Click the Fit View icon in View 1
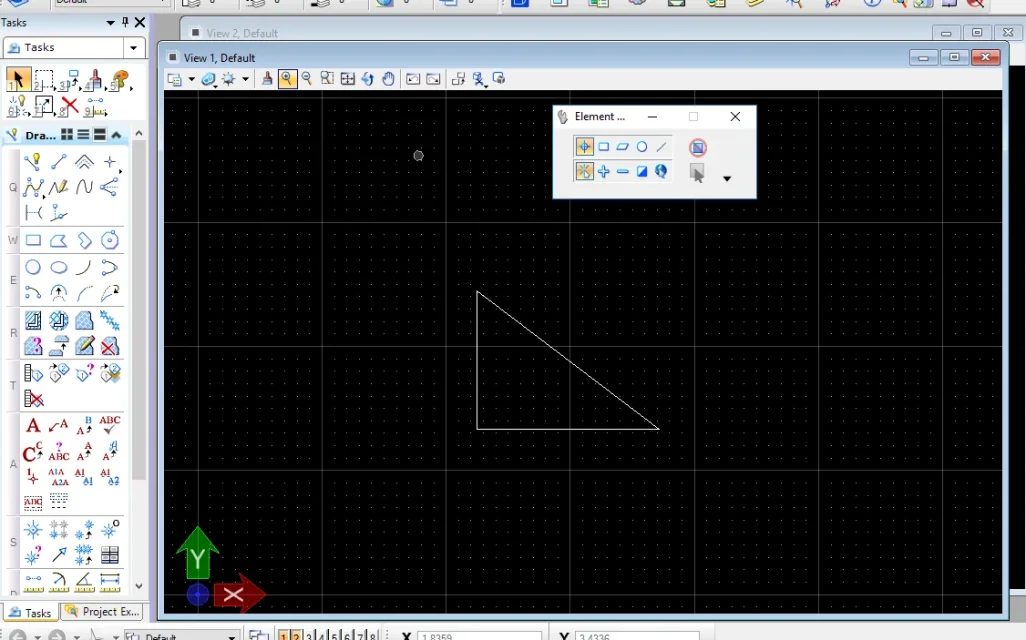 point(347,79)
